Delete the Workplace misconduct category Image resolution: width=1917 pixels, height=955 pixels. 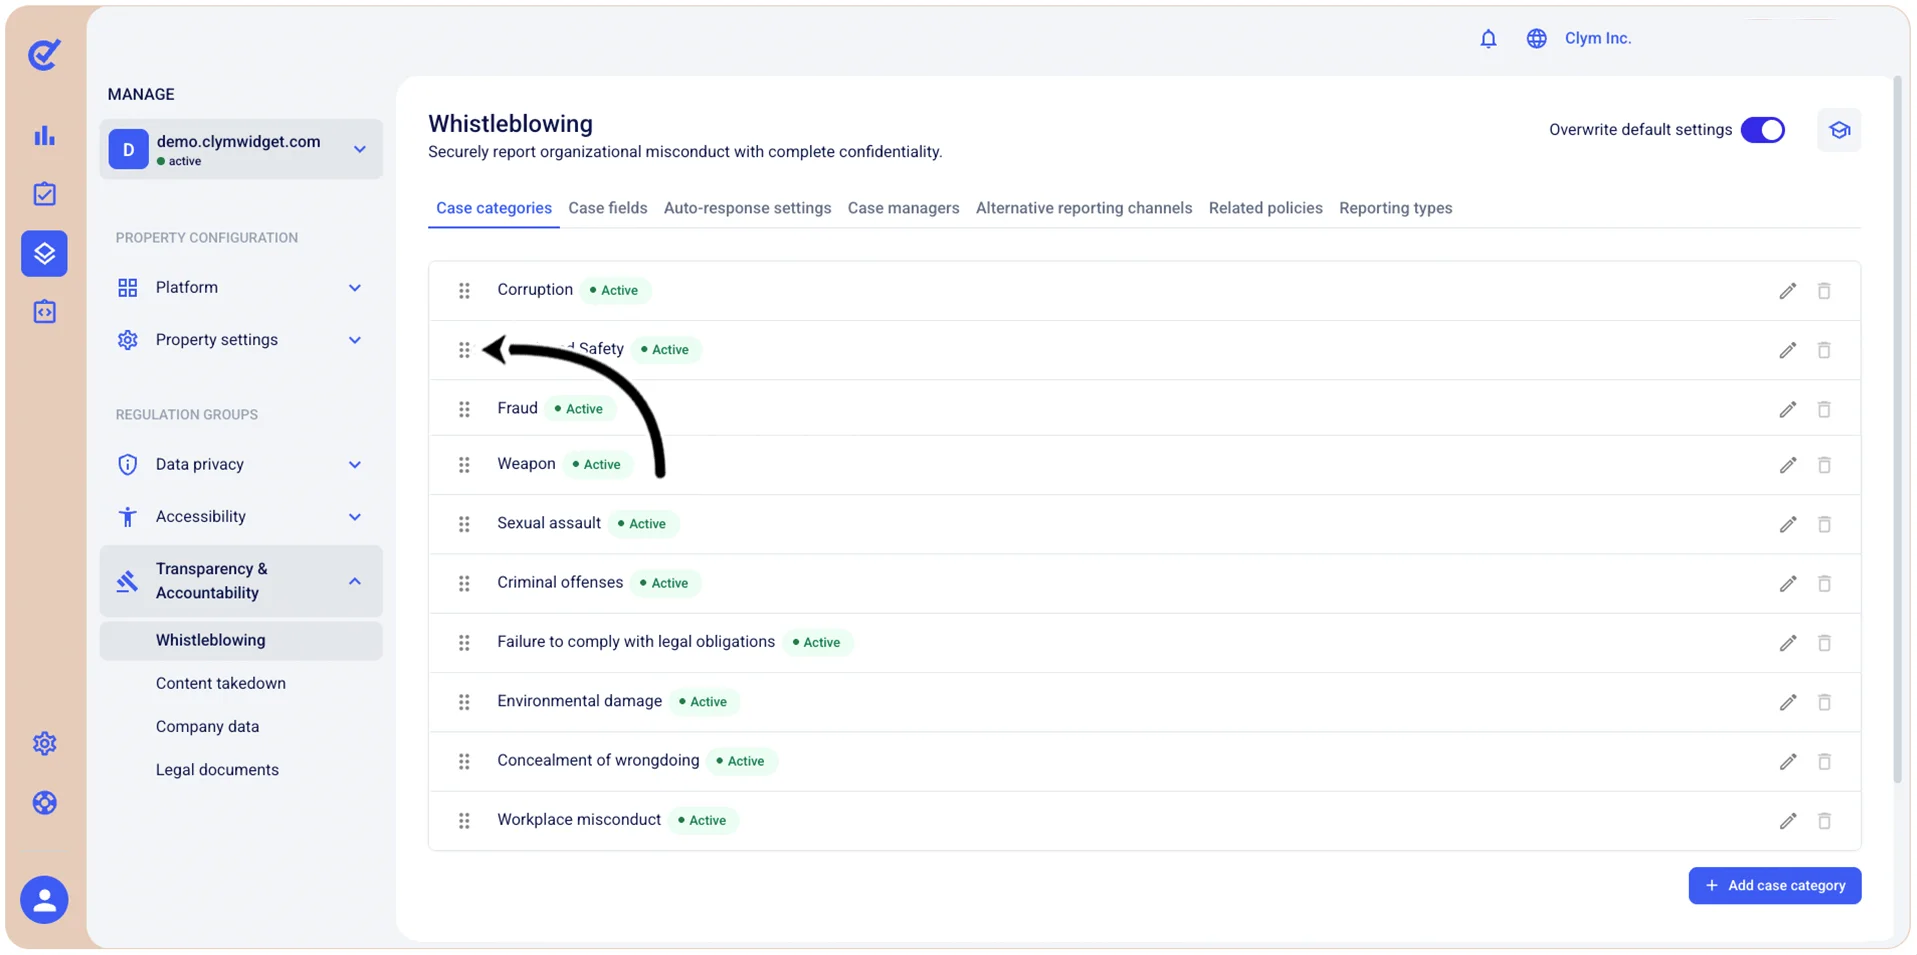coord(1824,821)
